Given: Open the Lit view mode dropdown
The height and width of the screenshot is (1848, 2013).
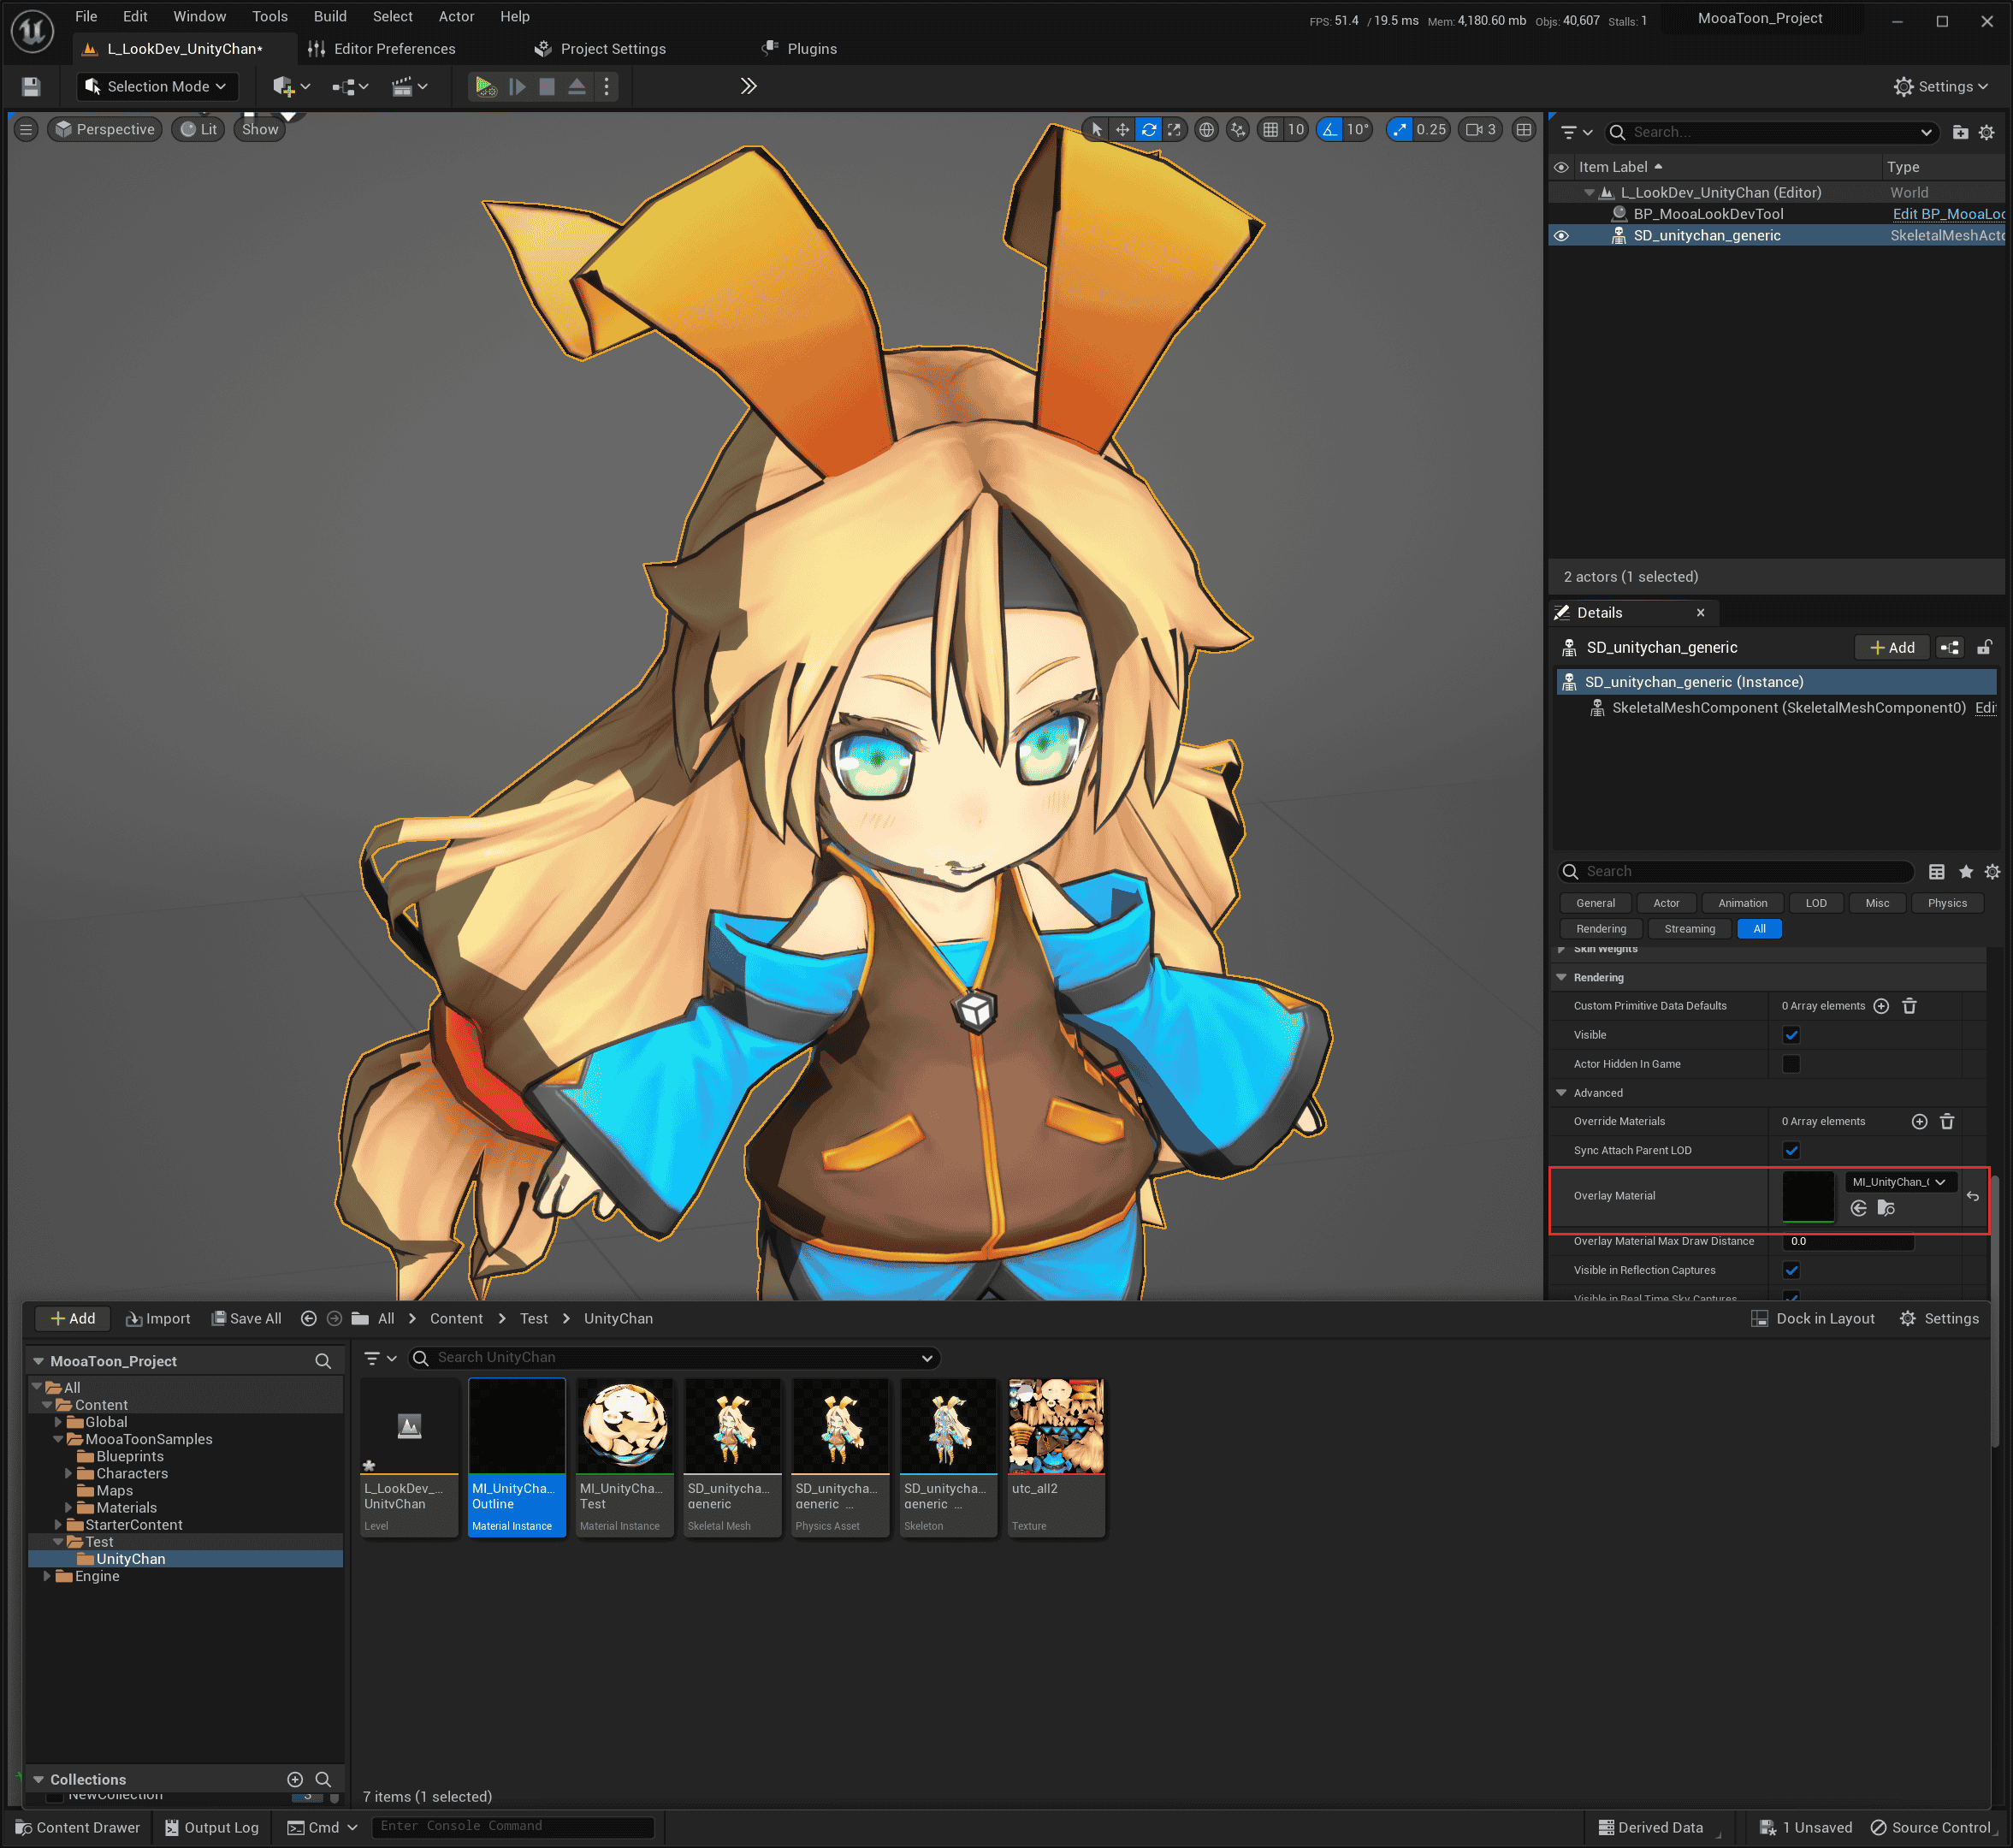Looking at the screenshot, I should click(198, 129).
